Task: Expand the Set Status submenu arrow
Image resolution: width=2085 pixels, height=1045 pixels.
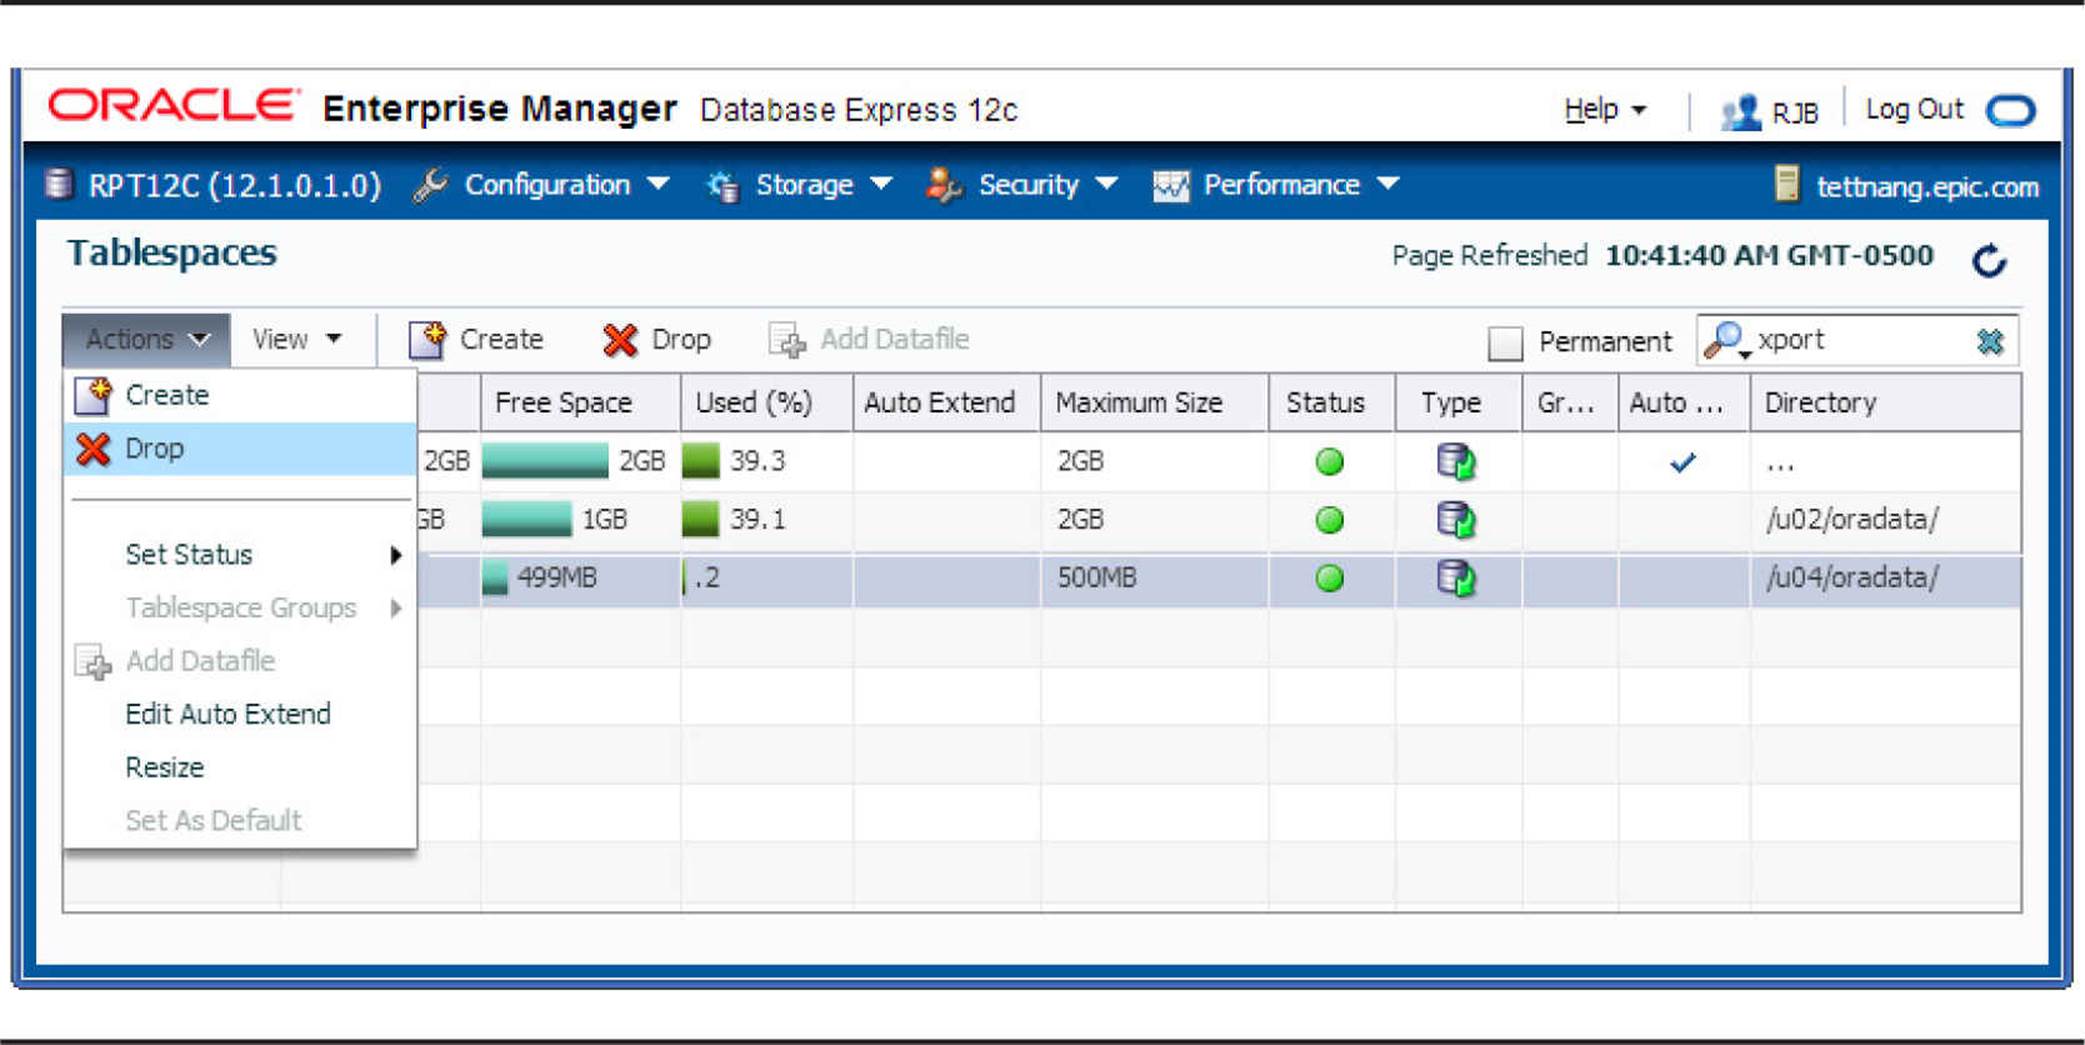Action: pyautogui.click(x=396, y=555)
